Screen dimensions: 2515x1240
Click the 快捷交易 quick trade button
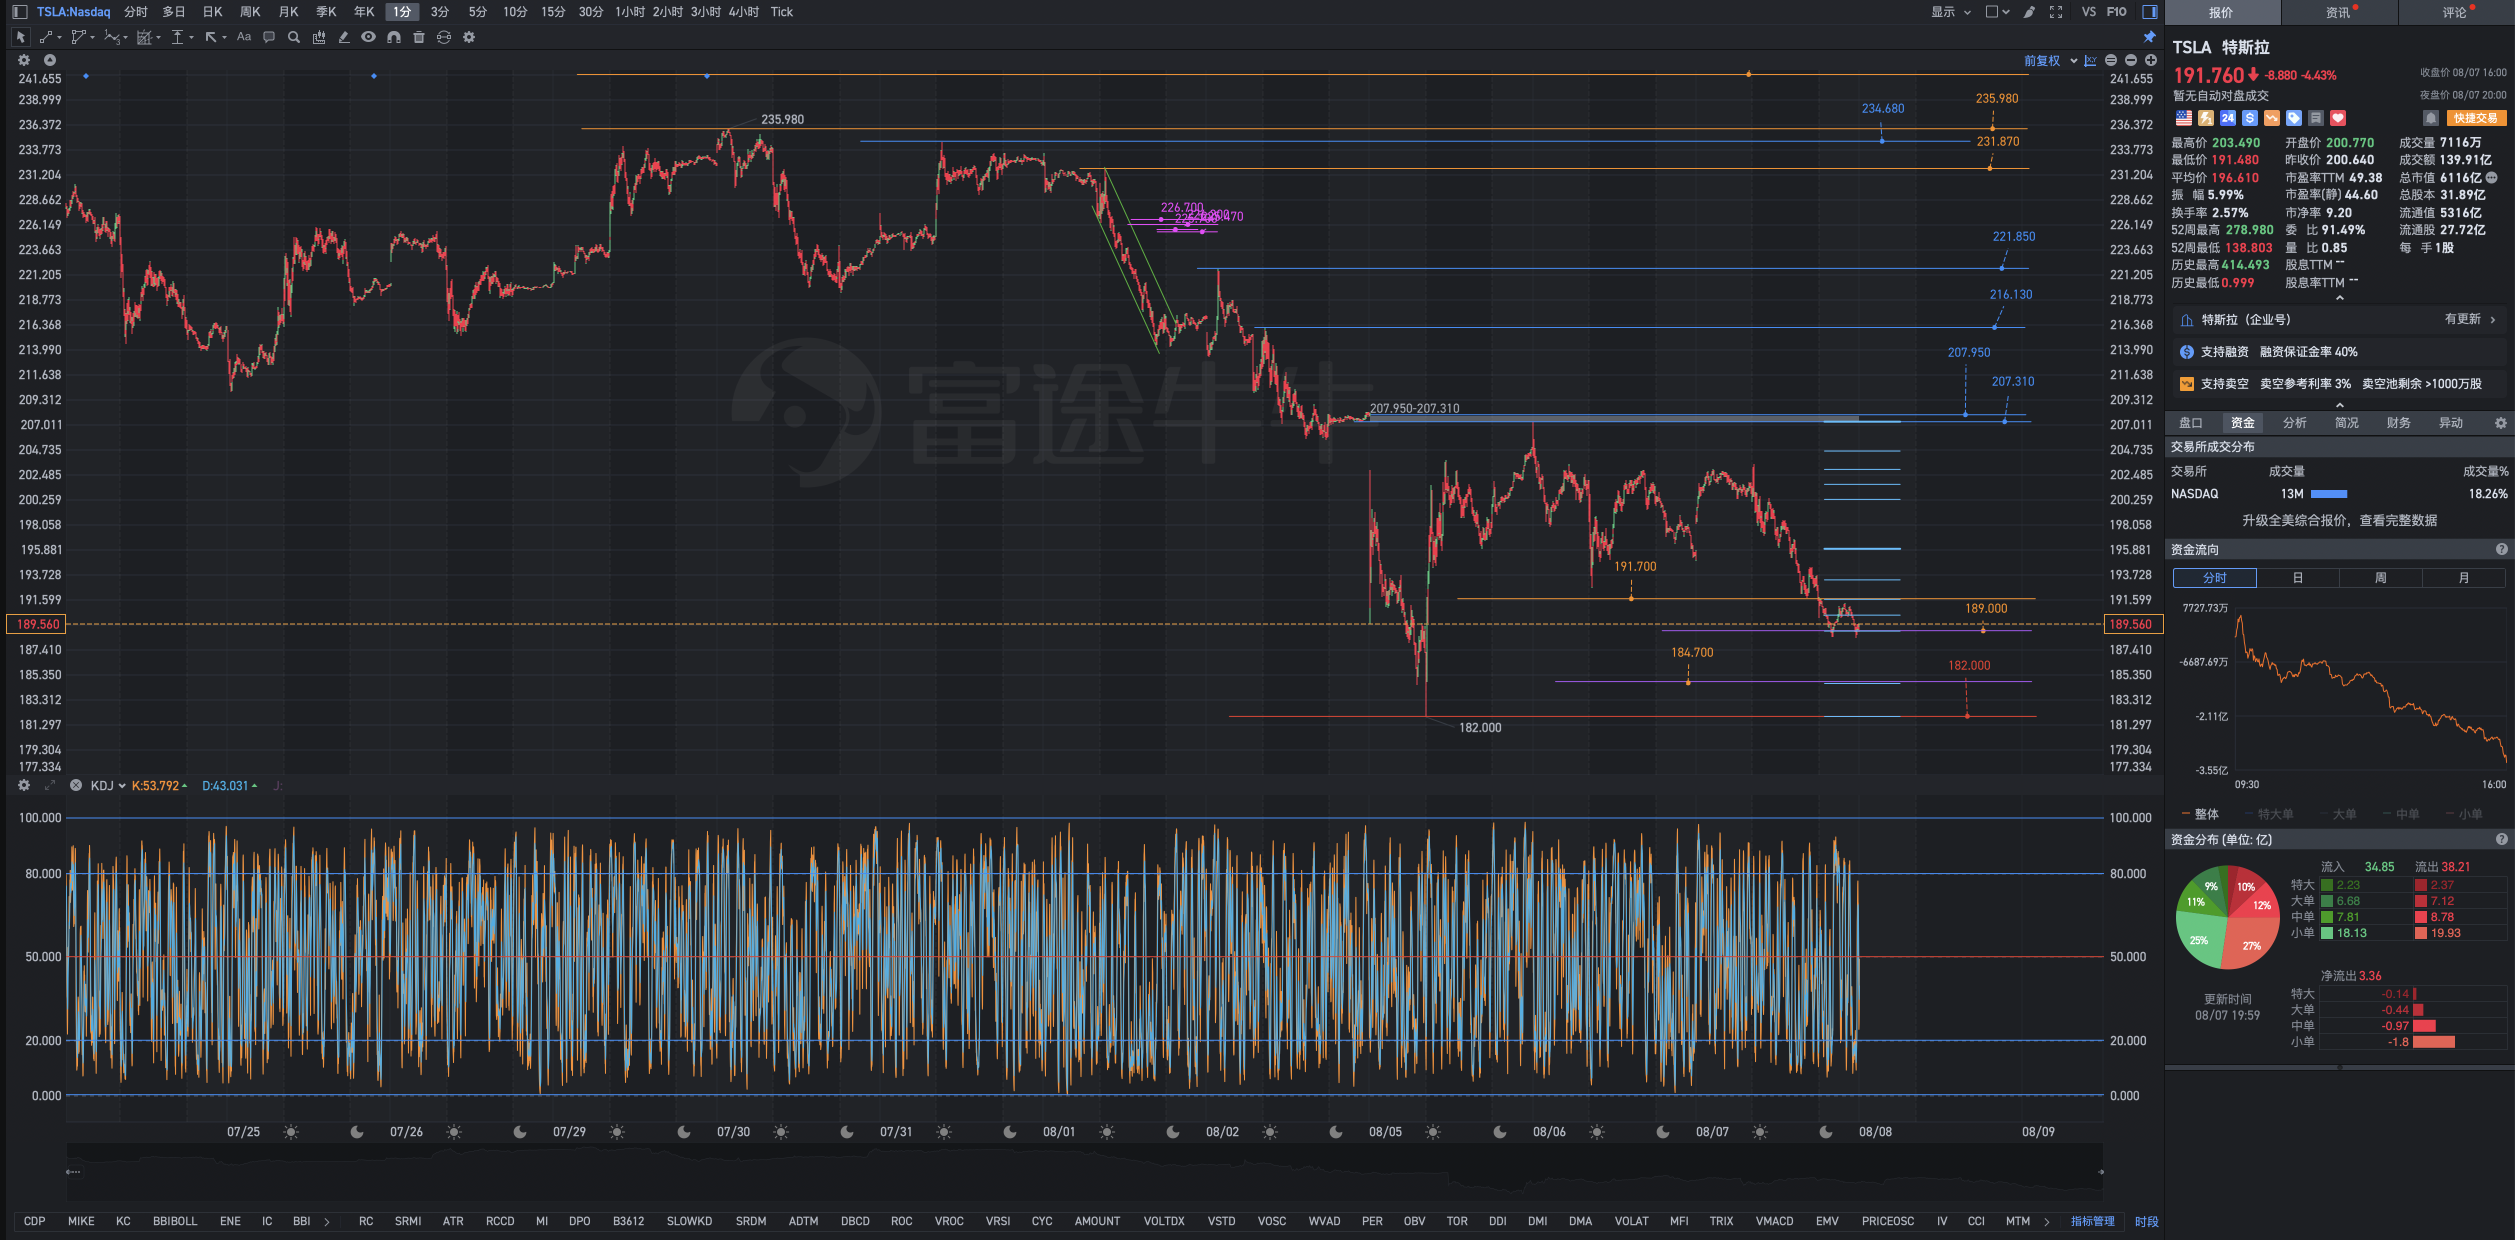(x=2477, y=118)
